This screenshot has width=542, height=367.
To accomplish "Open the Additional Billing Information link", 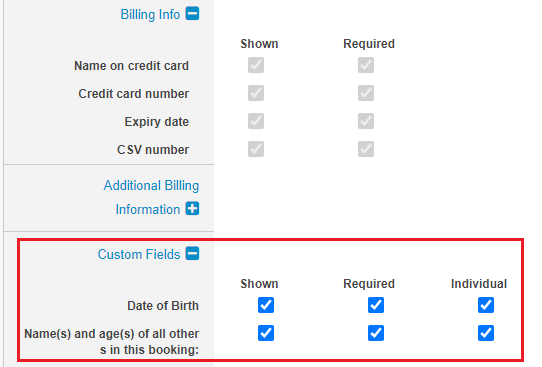I will click(151, 197).
